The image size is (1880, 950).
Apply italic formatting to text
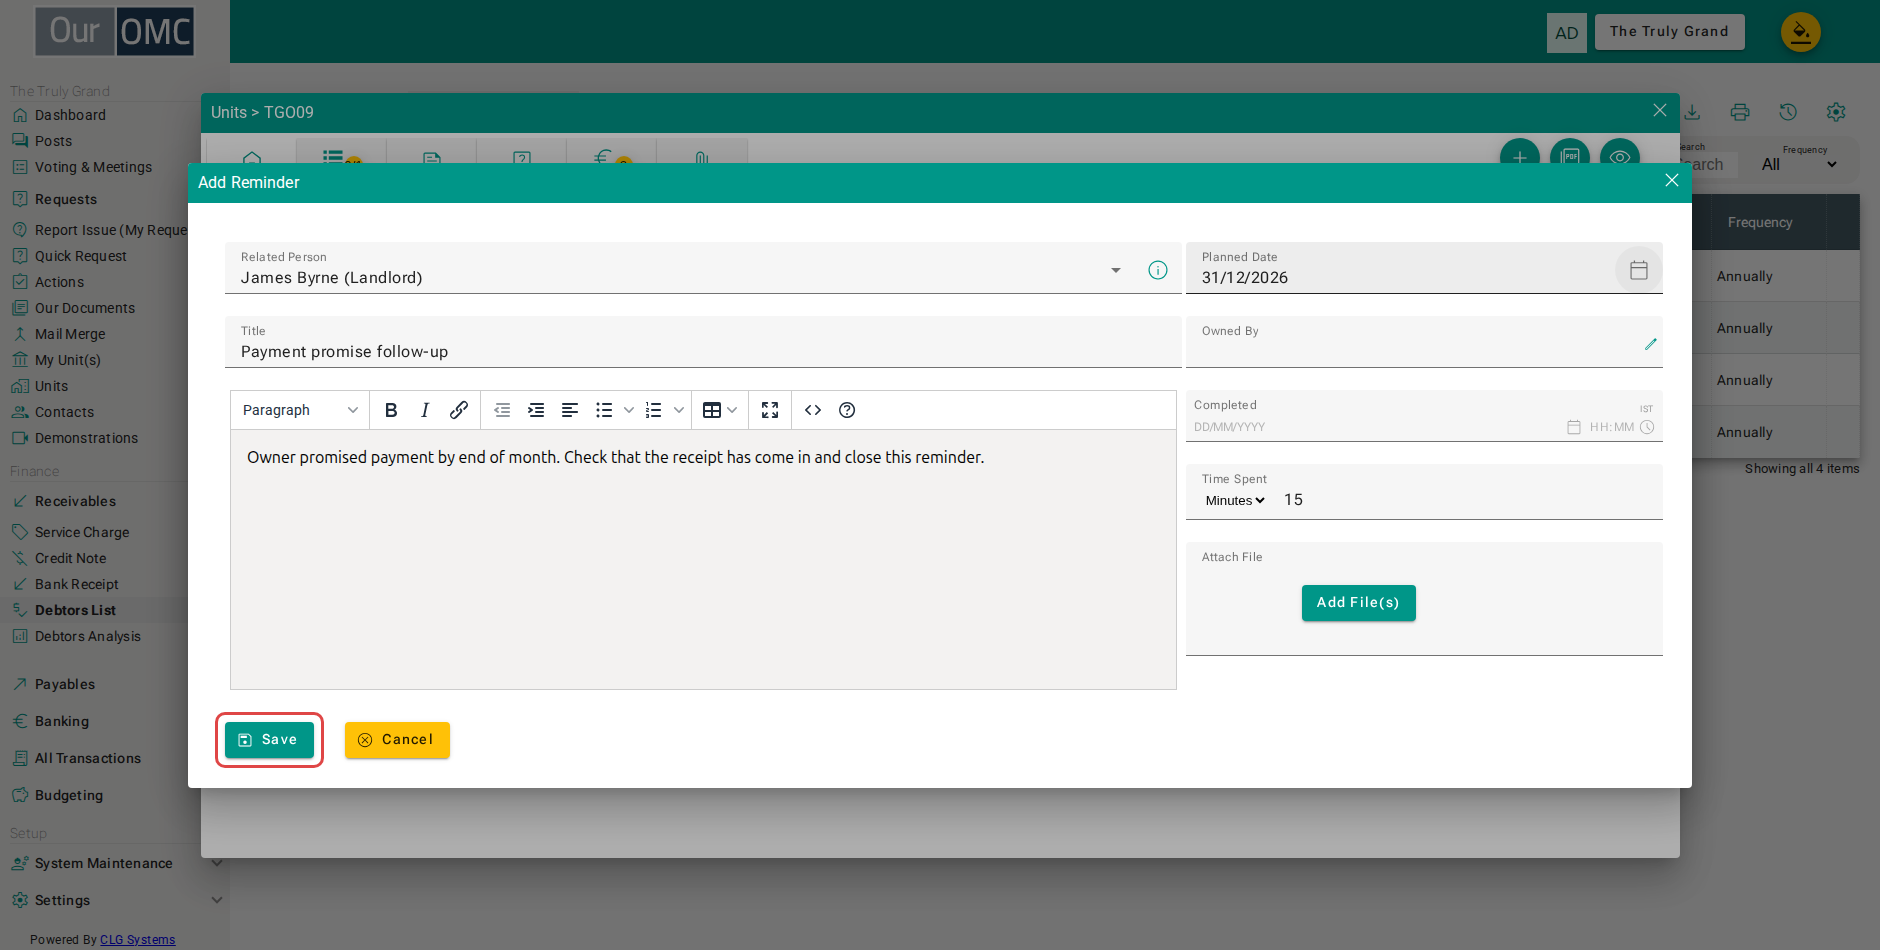click(425, 410)
